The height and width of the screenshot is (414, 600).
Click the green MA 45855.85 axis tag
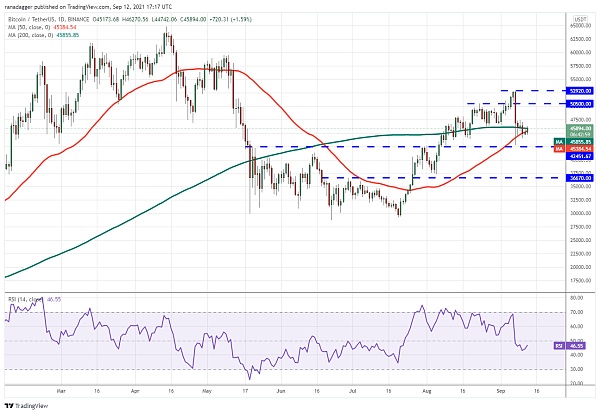573,142
